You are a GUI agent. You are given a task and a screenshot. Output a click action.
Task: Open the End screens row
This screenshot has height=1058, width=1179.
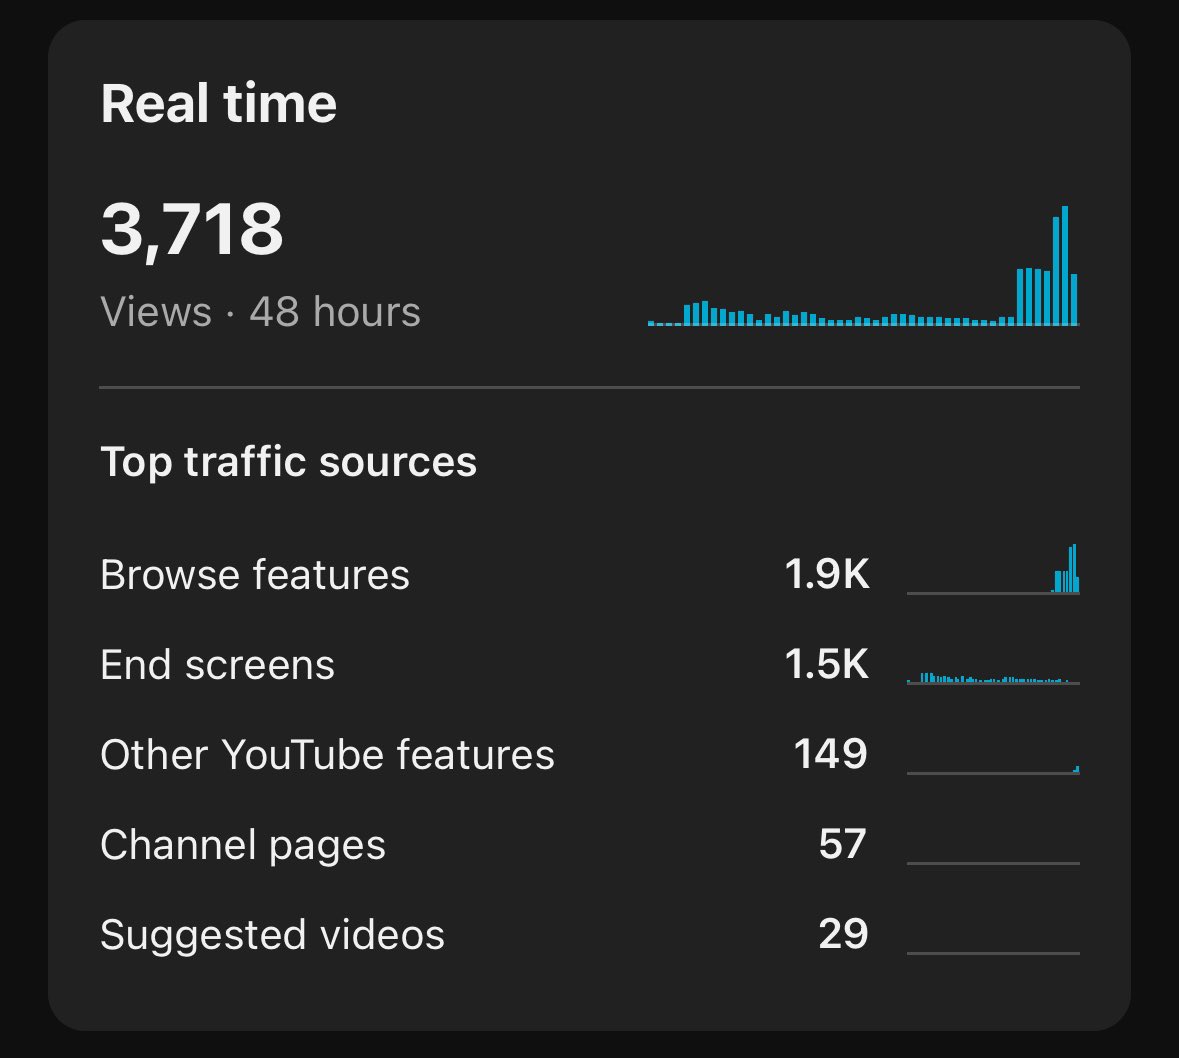[590, 665]
